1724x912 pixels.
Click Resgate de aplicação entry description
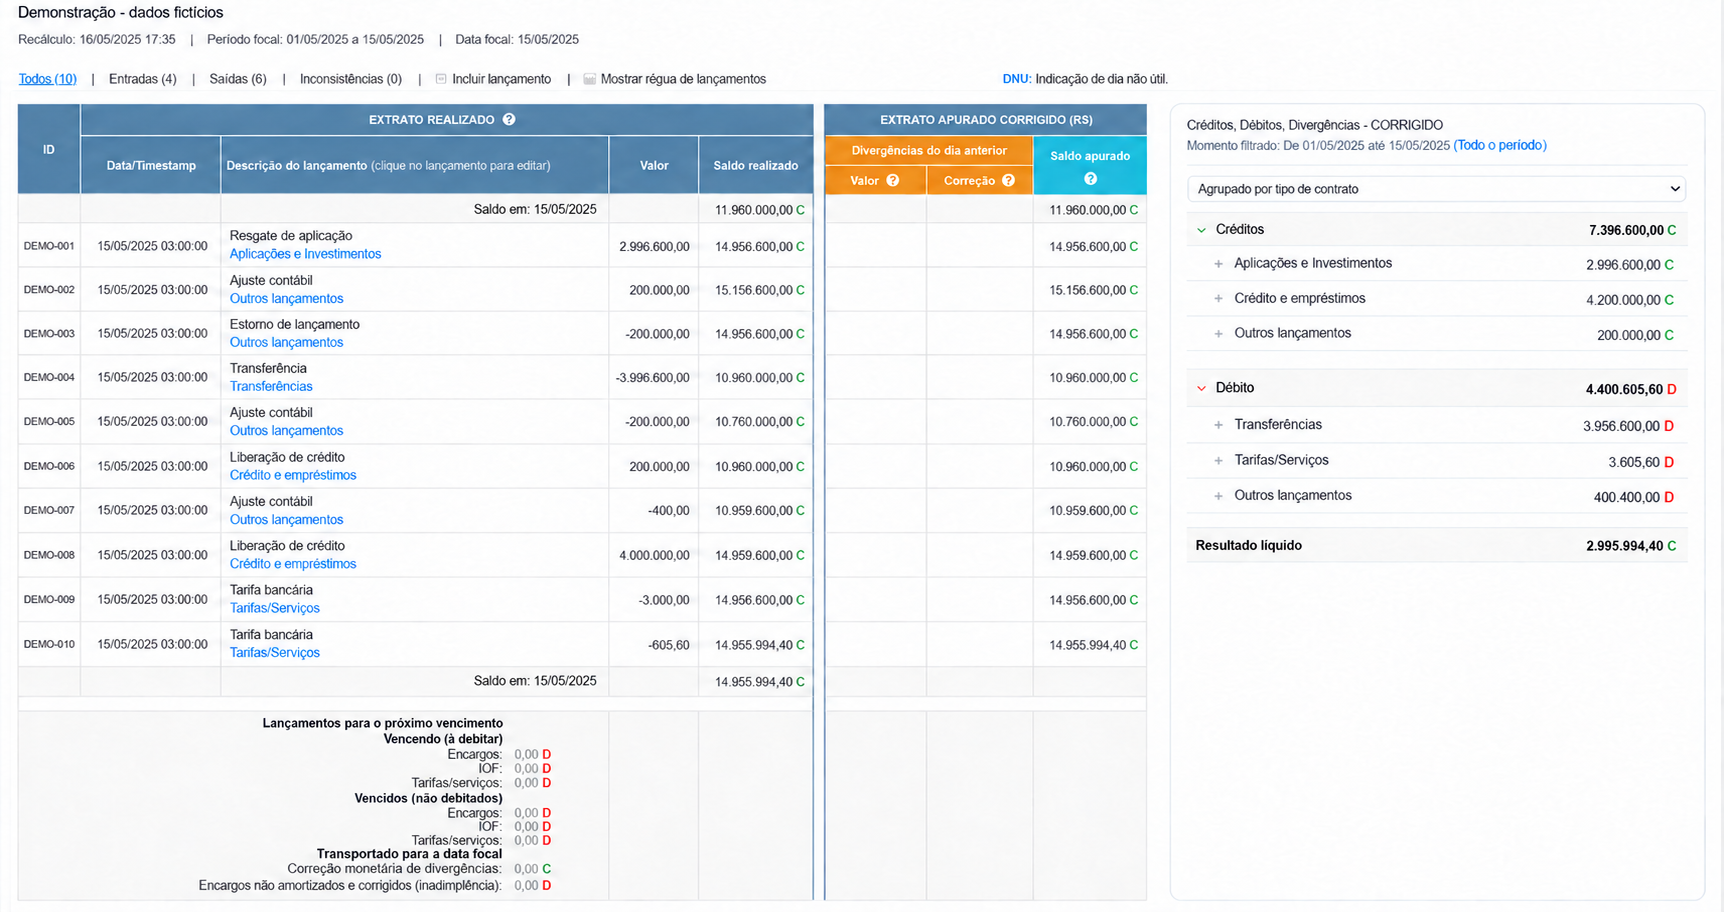coord(291,236)
